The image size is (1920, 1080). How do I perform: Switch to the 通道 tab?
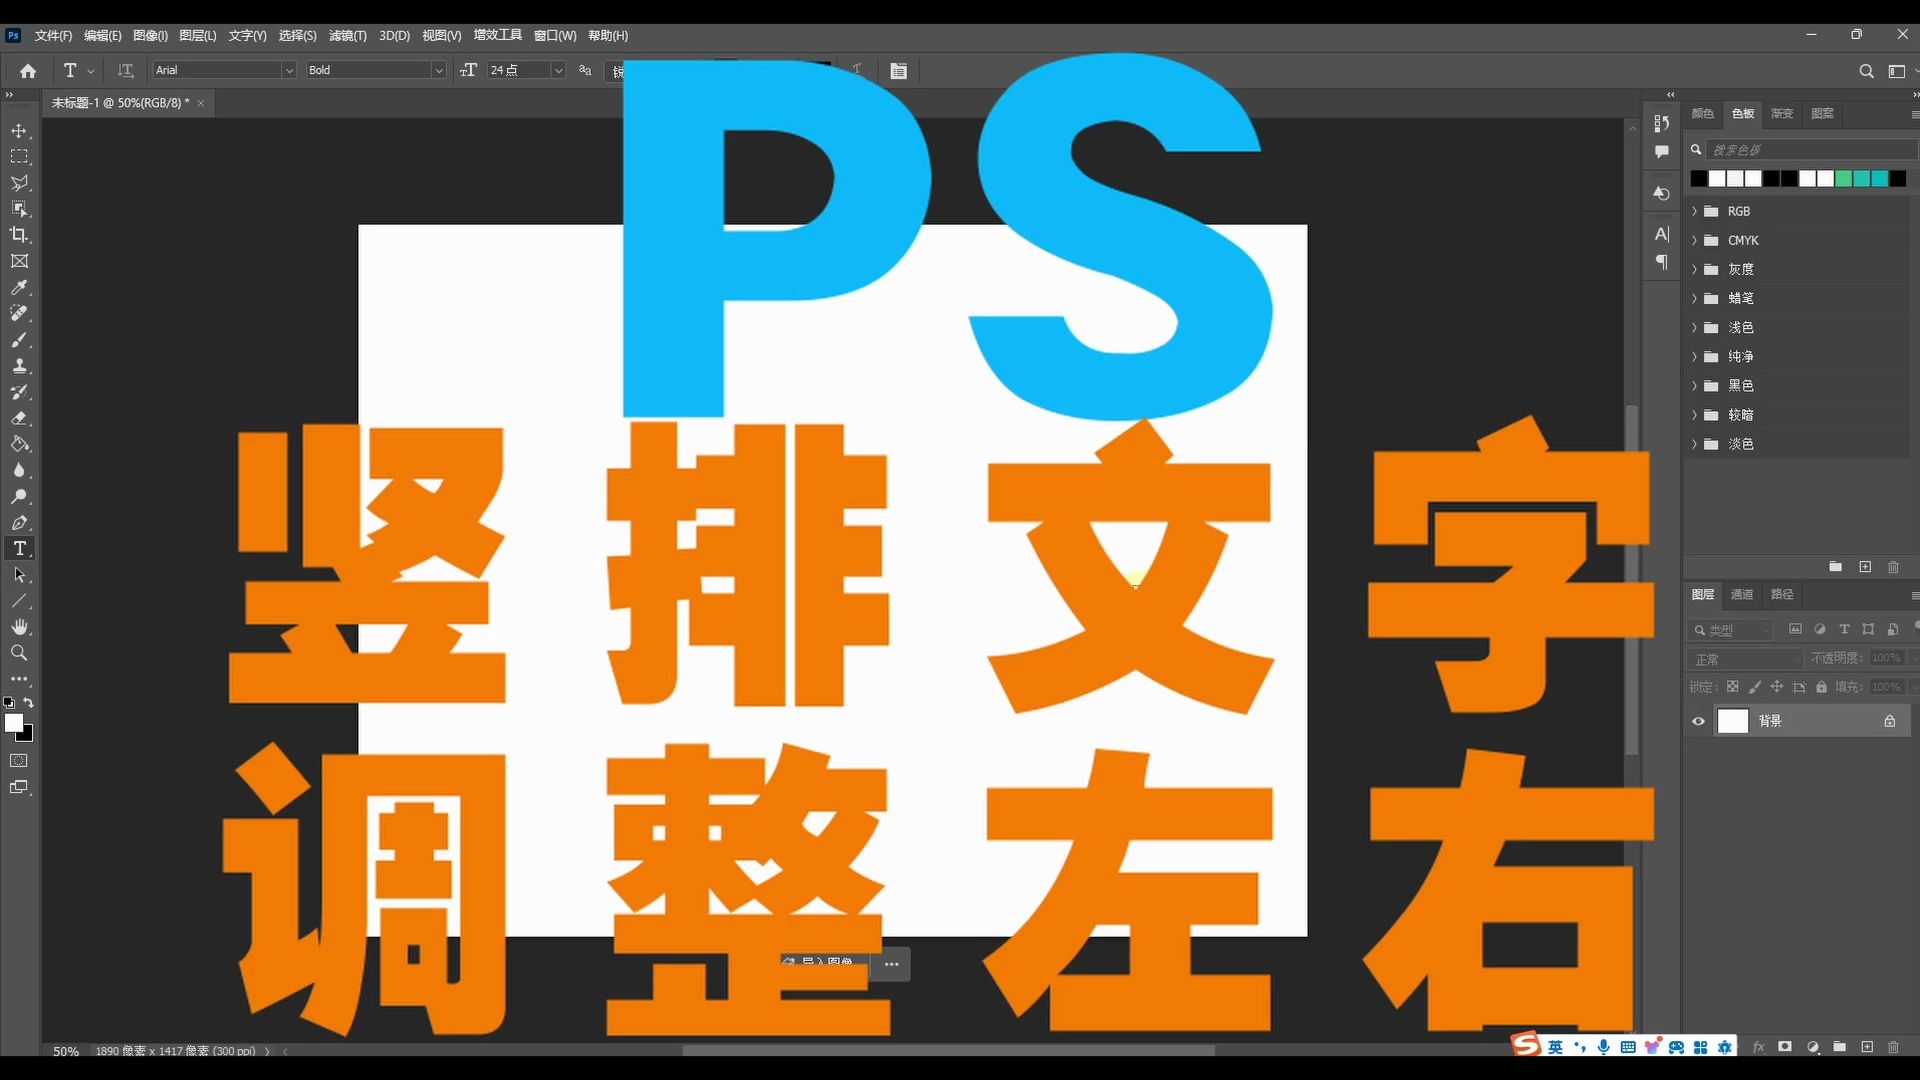[1742, 595]
